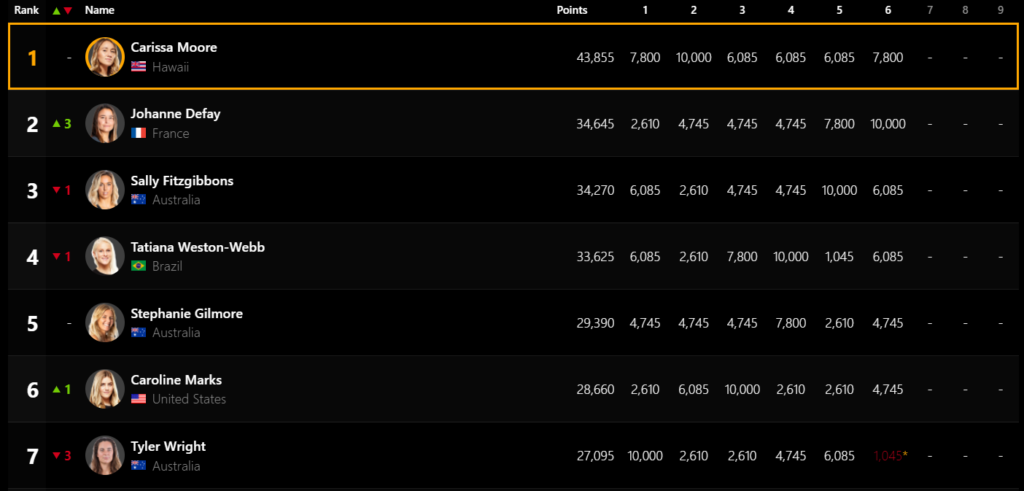The height and width of the screenshot is (491, 1024).
Task: Select Johanne Defay's profile picture
Action: coord(105,123)
